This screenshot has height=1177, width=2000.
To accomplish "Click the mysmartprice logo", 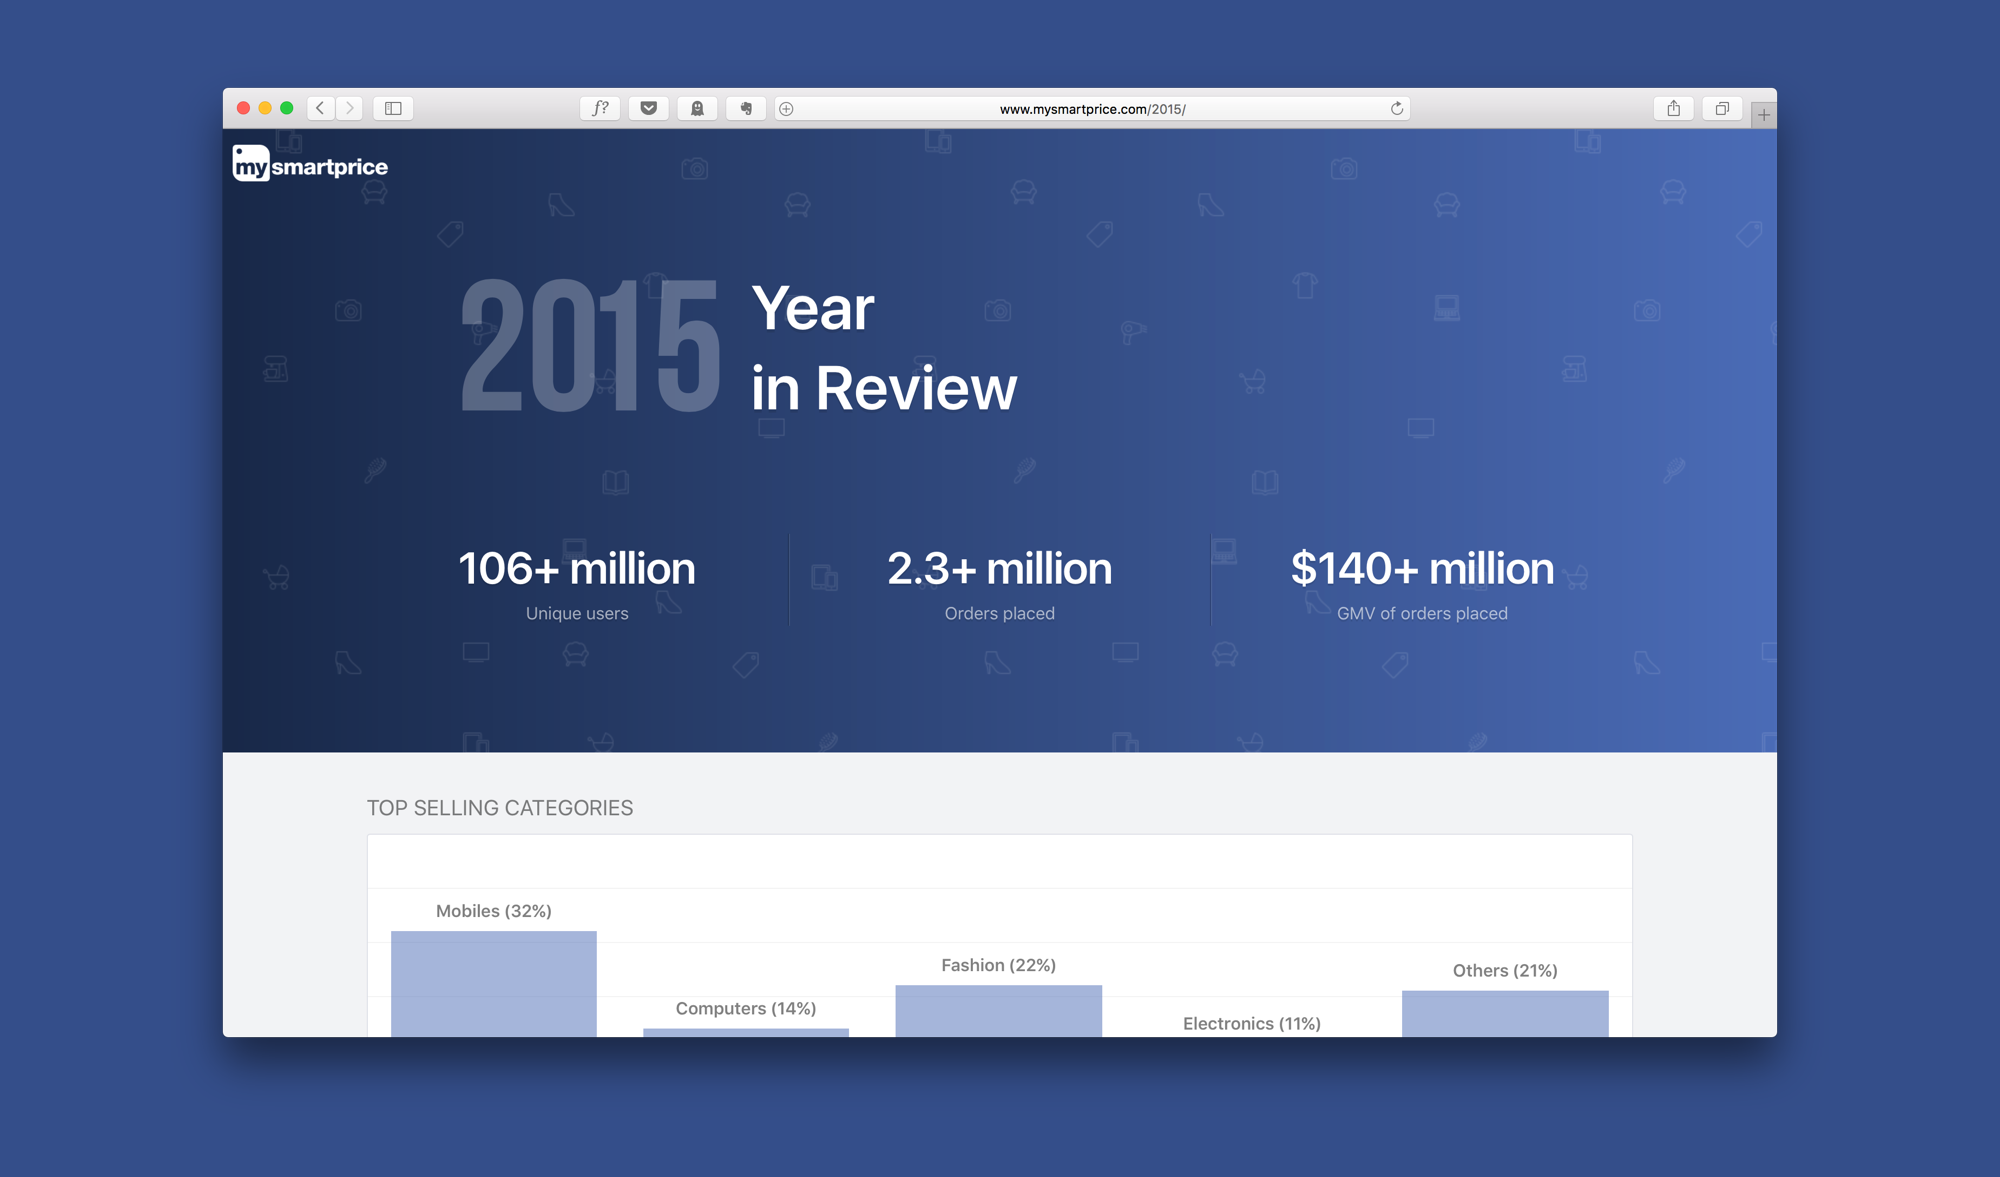I will click(310, 163).
